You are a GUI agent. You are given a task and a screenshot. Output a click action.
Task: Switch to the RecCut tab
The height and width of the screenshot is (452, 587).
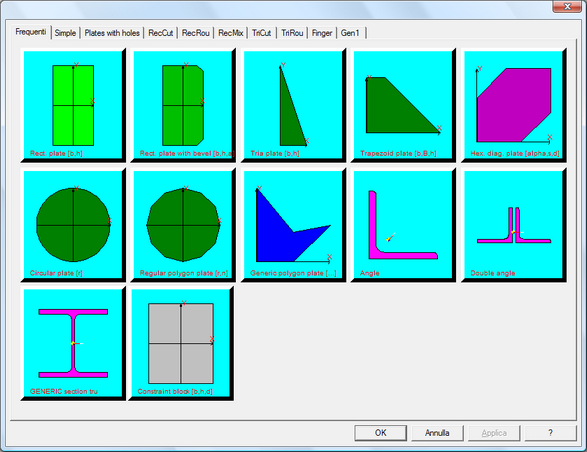161,33
